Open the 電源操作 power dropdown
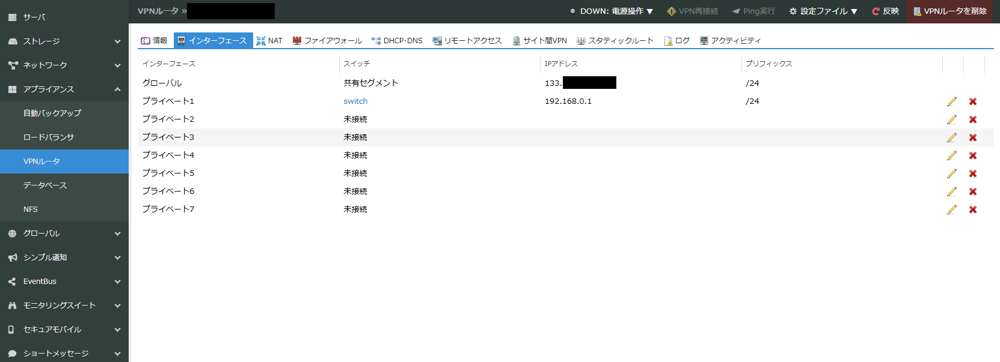1000x362 pixels. [x=612, y=11]
